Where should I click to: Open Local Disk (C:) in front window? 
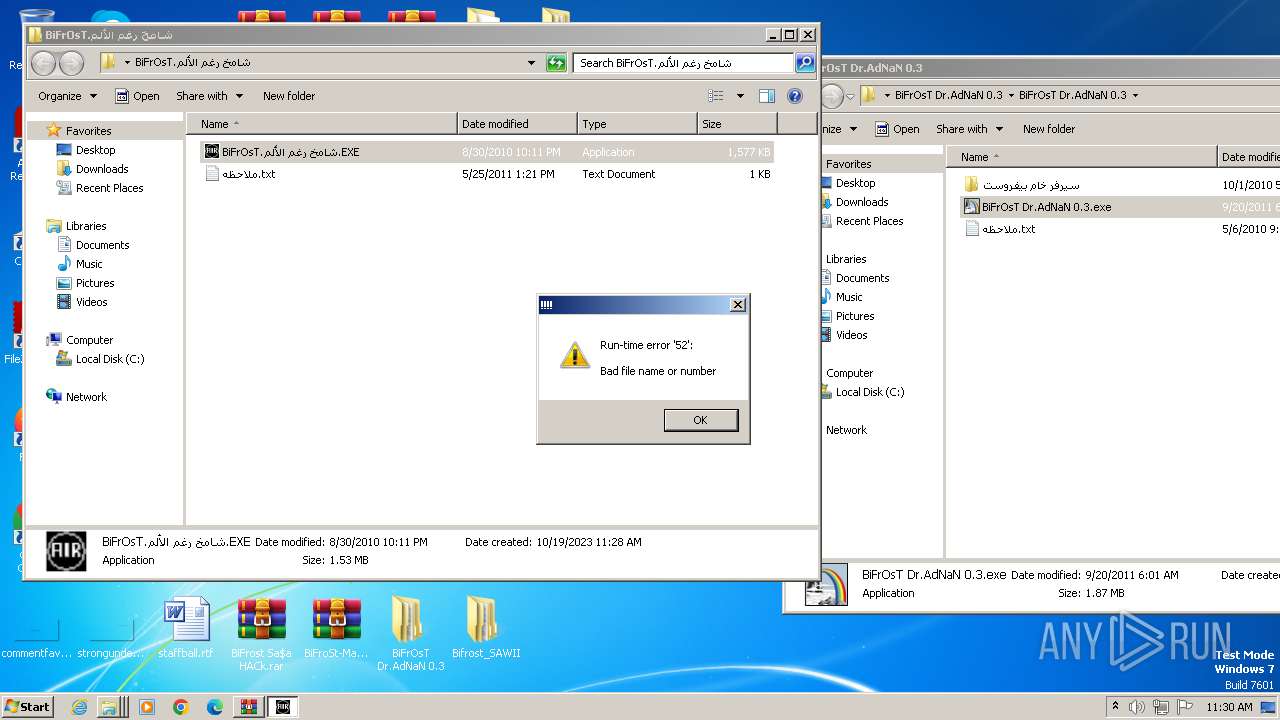tap(110, 359)
